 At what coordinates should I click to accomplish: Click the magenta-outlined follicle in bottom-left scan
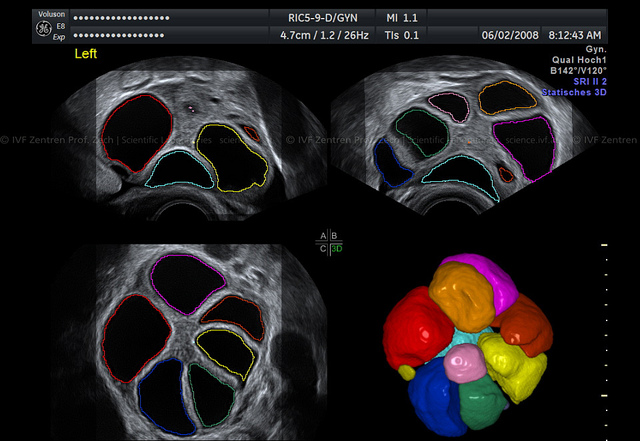click(186, 278)
